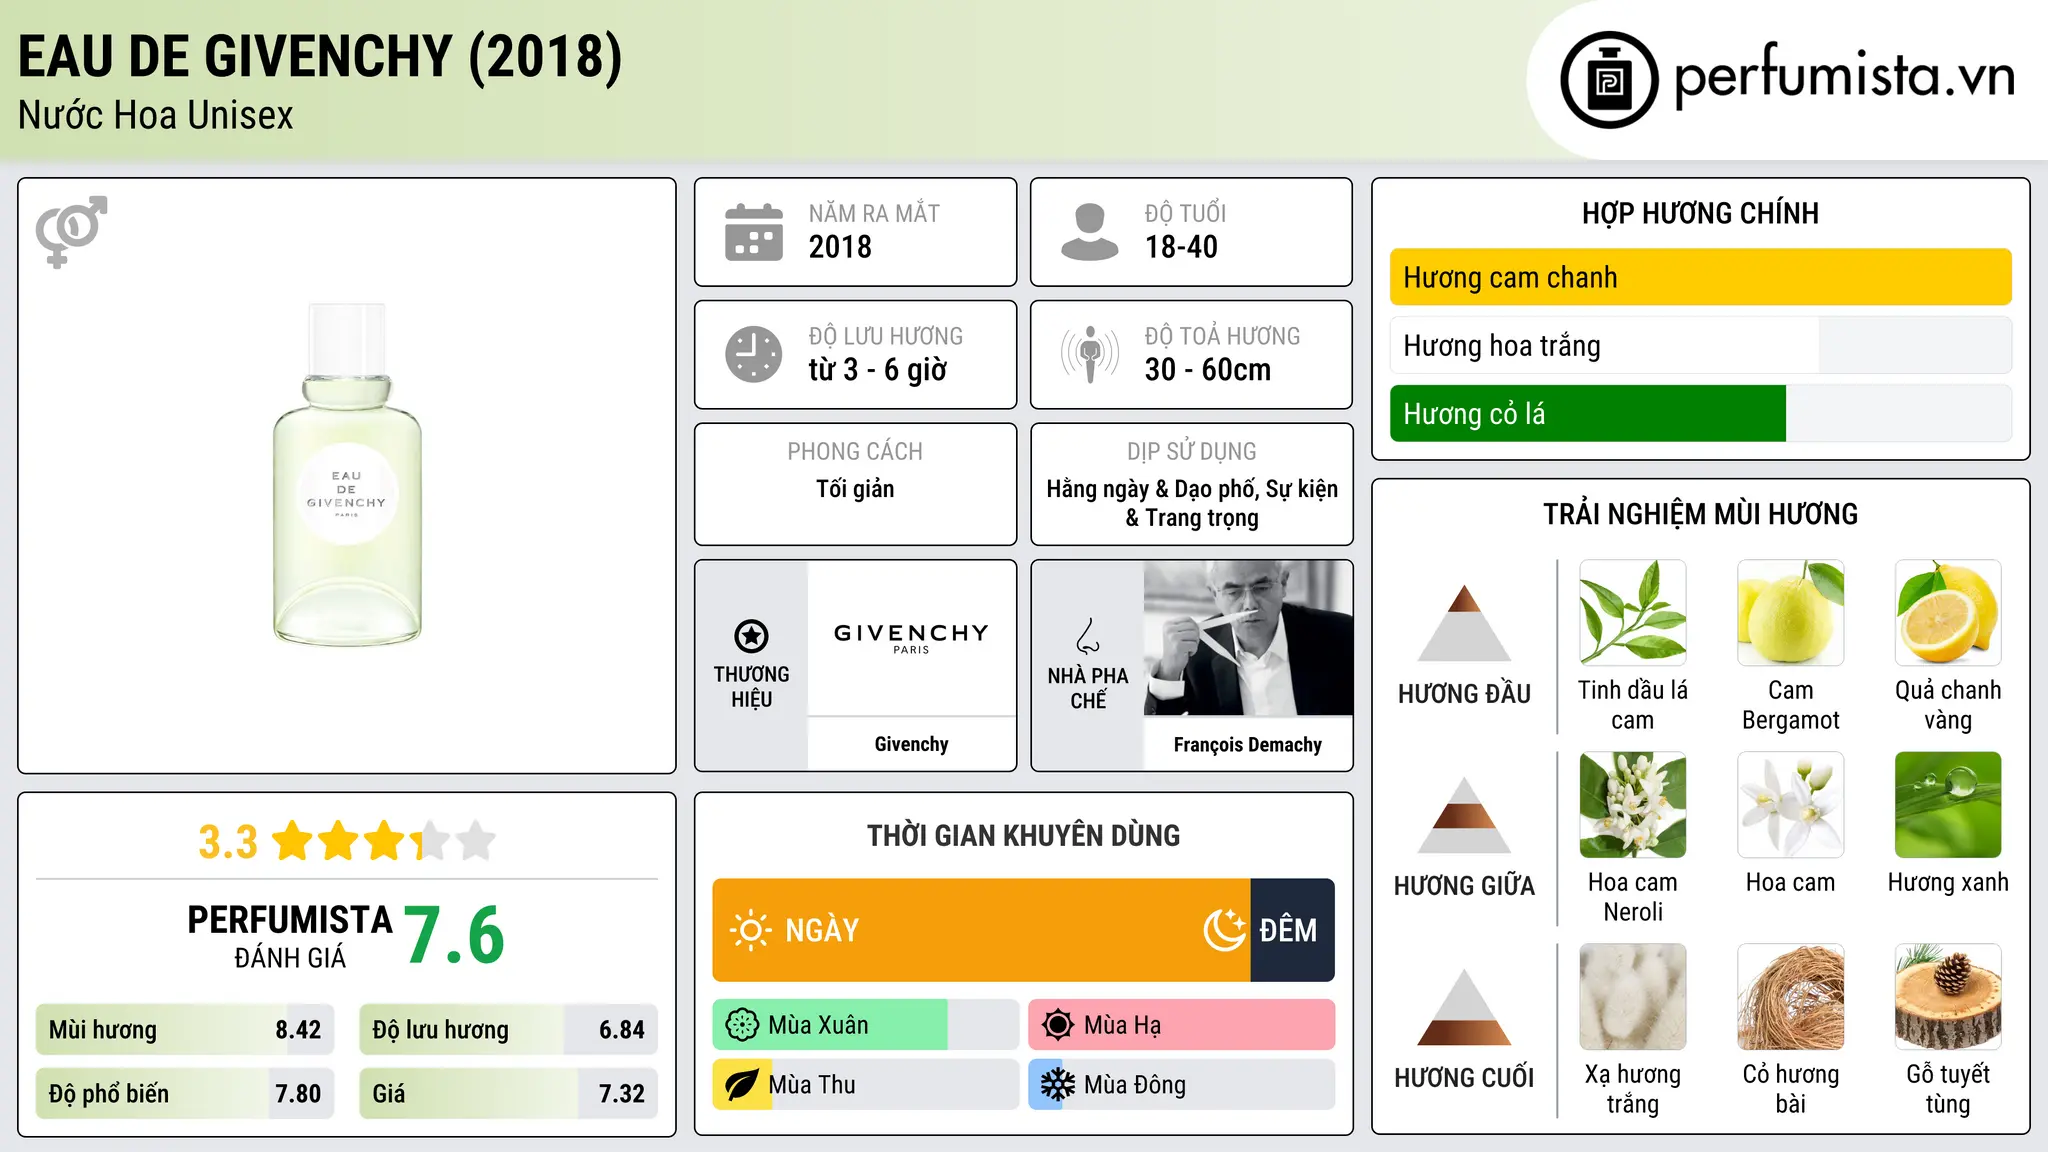The width and height of the screenshot is (2048, 1152).
Task: Click the nose icon above Nhà pha chế
Action: pyautogui.click(x=1088, y=636)
